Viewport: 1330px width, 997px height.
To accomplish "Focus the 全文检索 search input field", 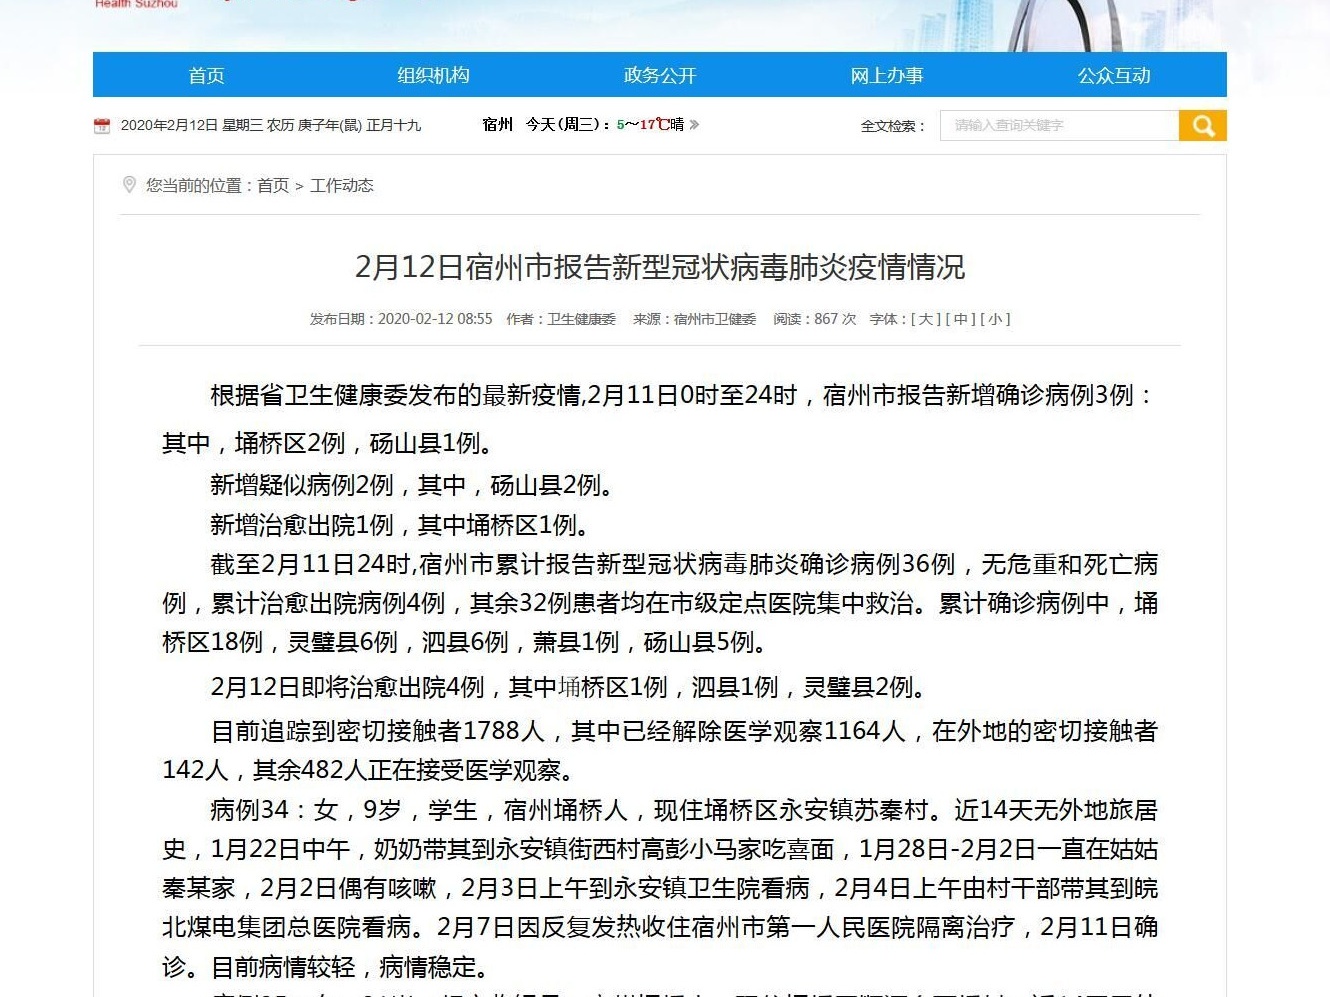I will point(1059,125).
